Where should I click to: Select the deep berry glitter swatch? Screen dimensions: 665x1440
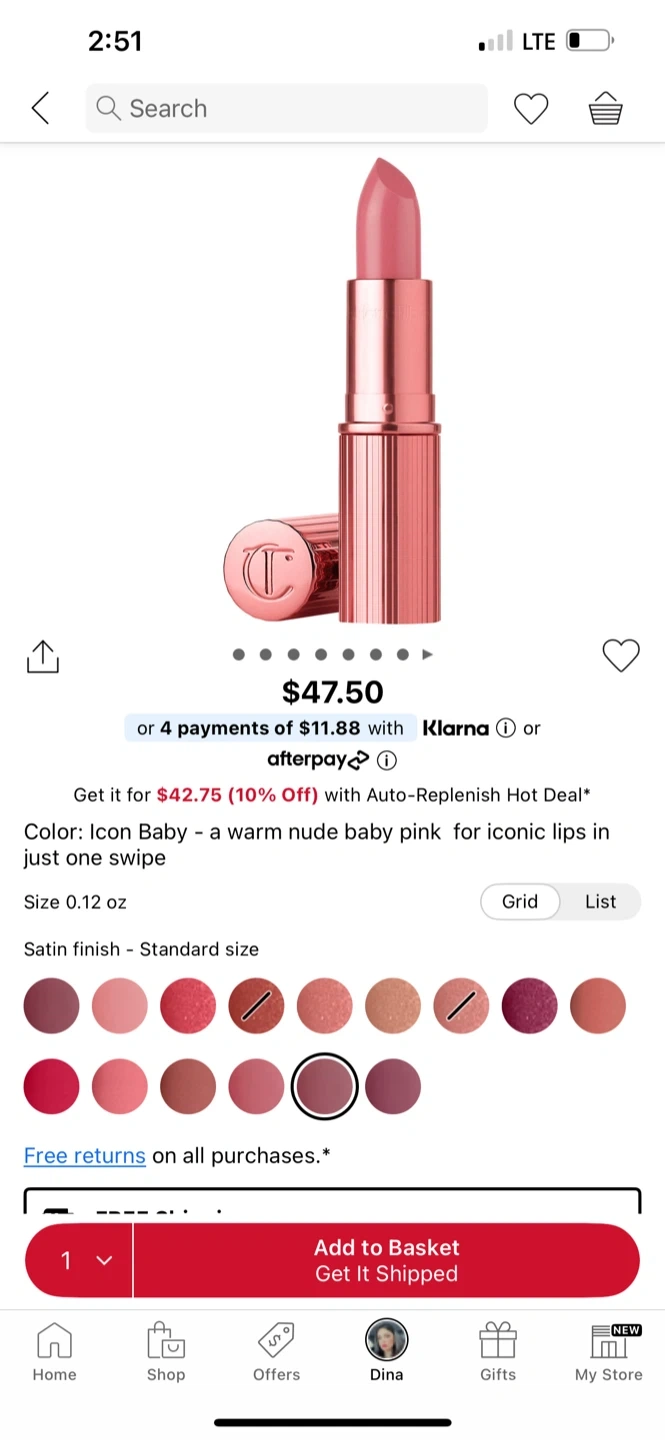pos(529,1005)
